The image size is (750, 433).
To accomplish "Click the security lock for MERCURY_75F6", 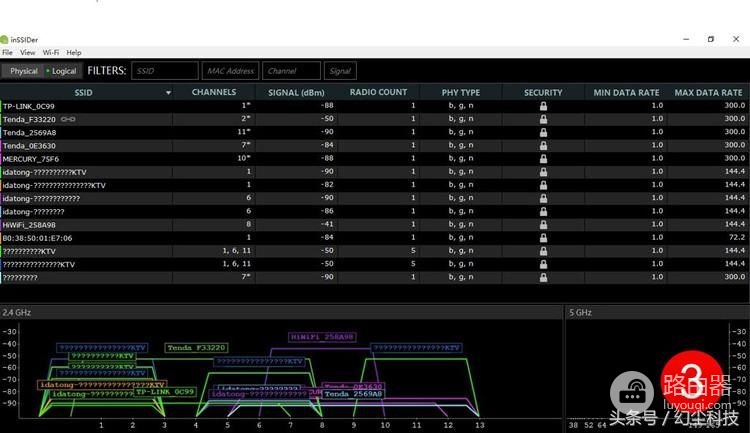I will (x=543, y=159).
